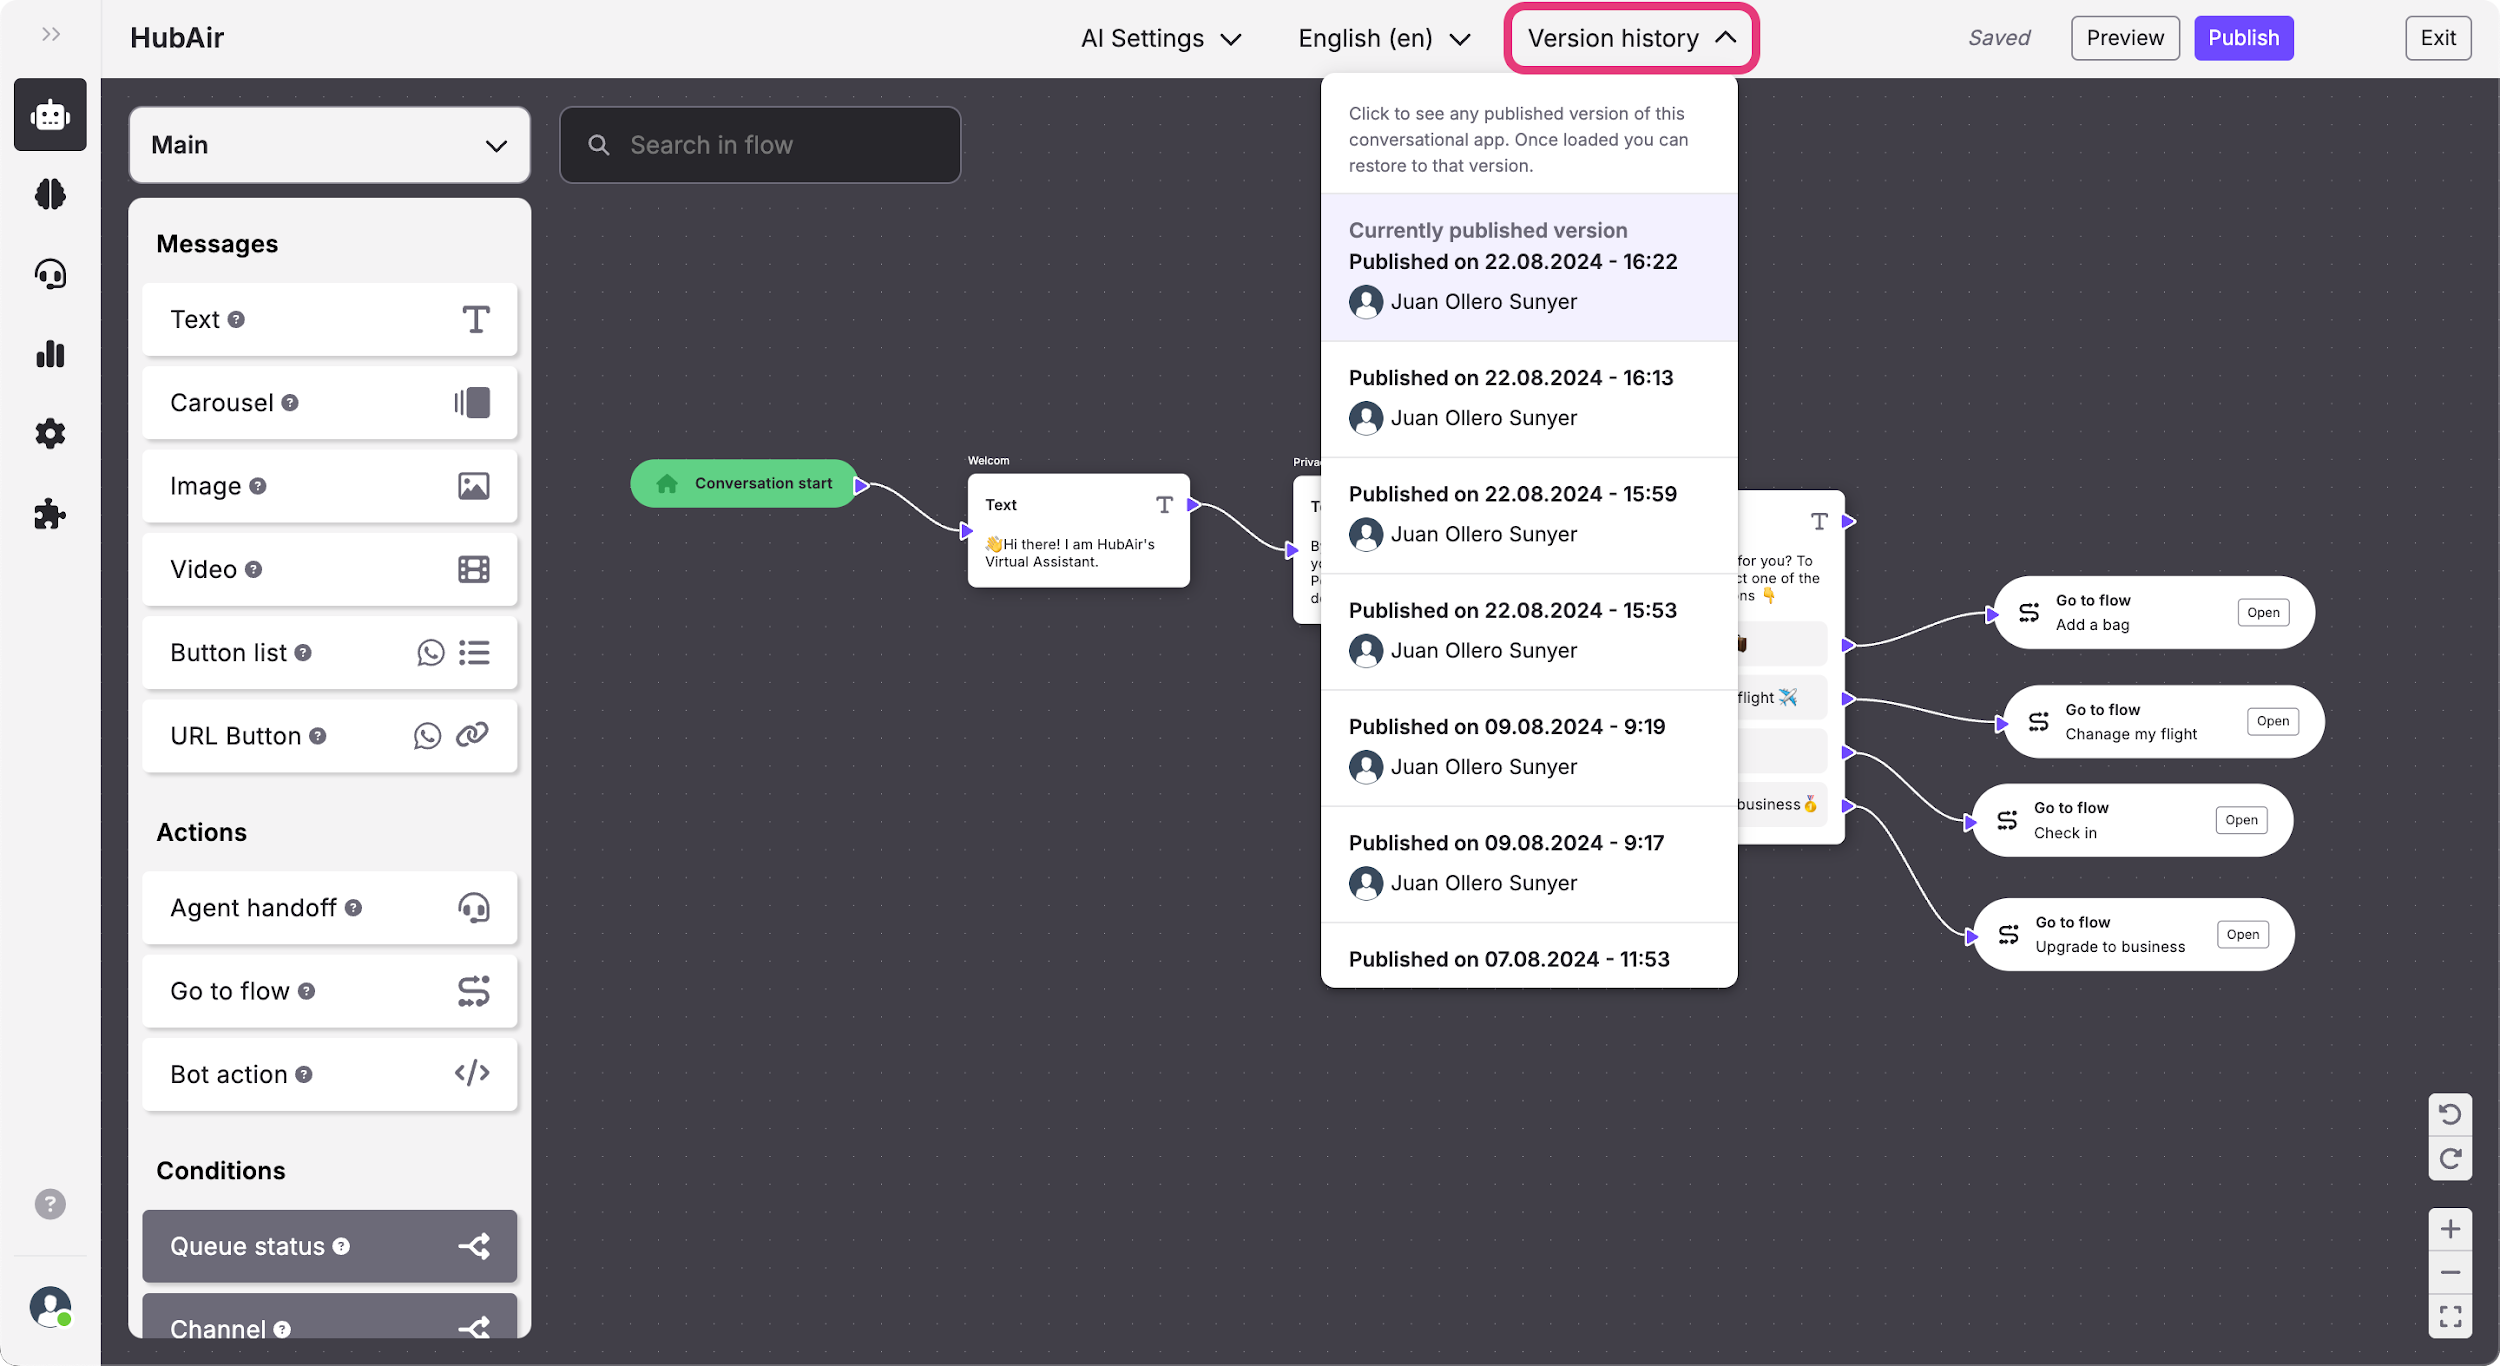Click the brain AI icon in sidebar
The width and height of the screenshot is (2500, 1366).
click(x=50, y=194)
